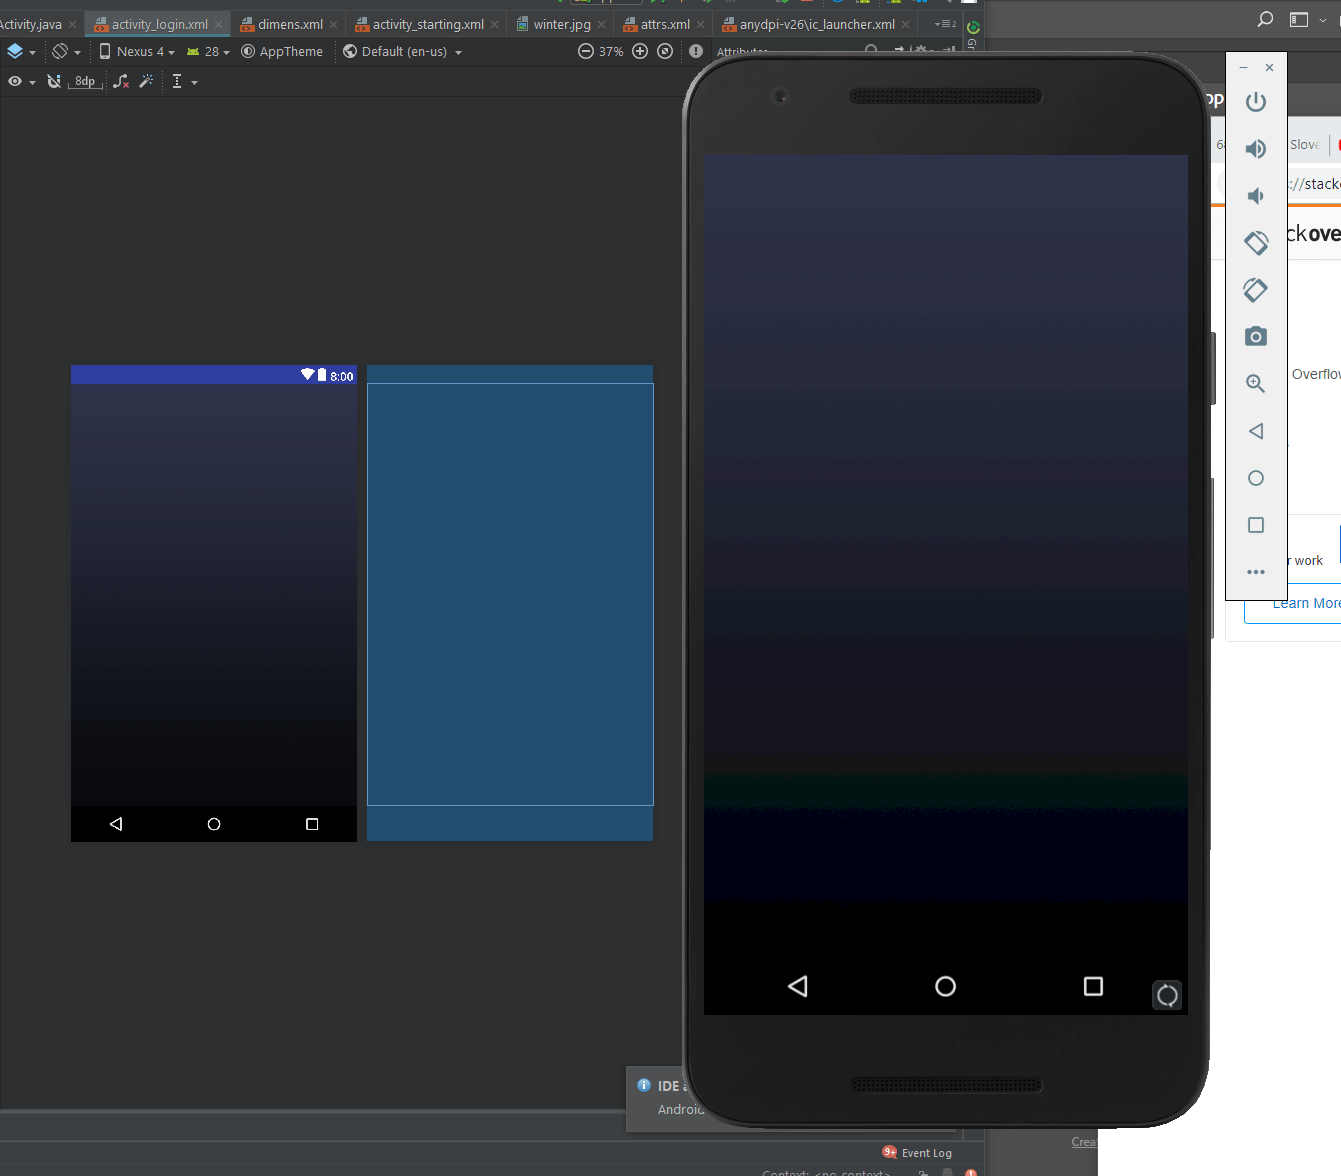
Task: Click the AppTheme theme button
Action: click(x=282, y=51)
